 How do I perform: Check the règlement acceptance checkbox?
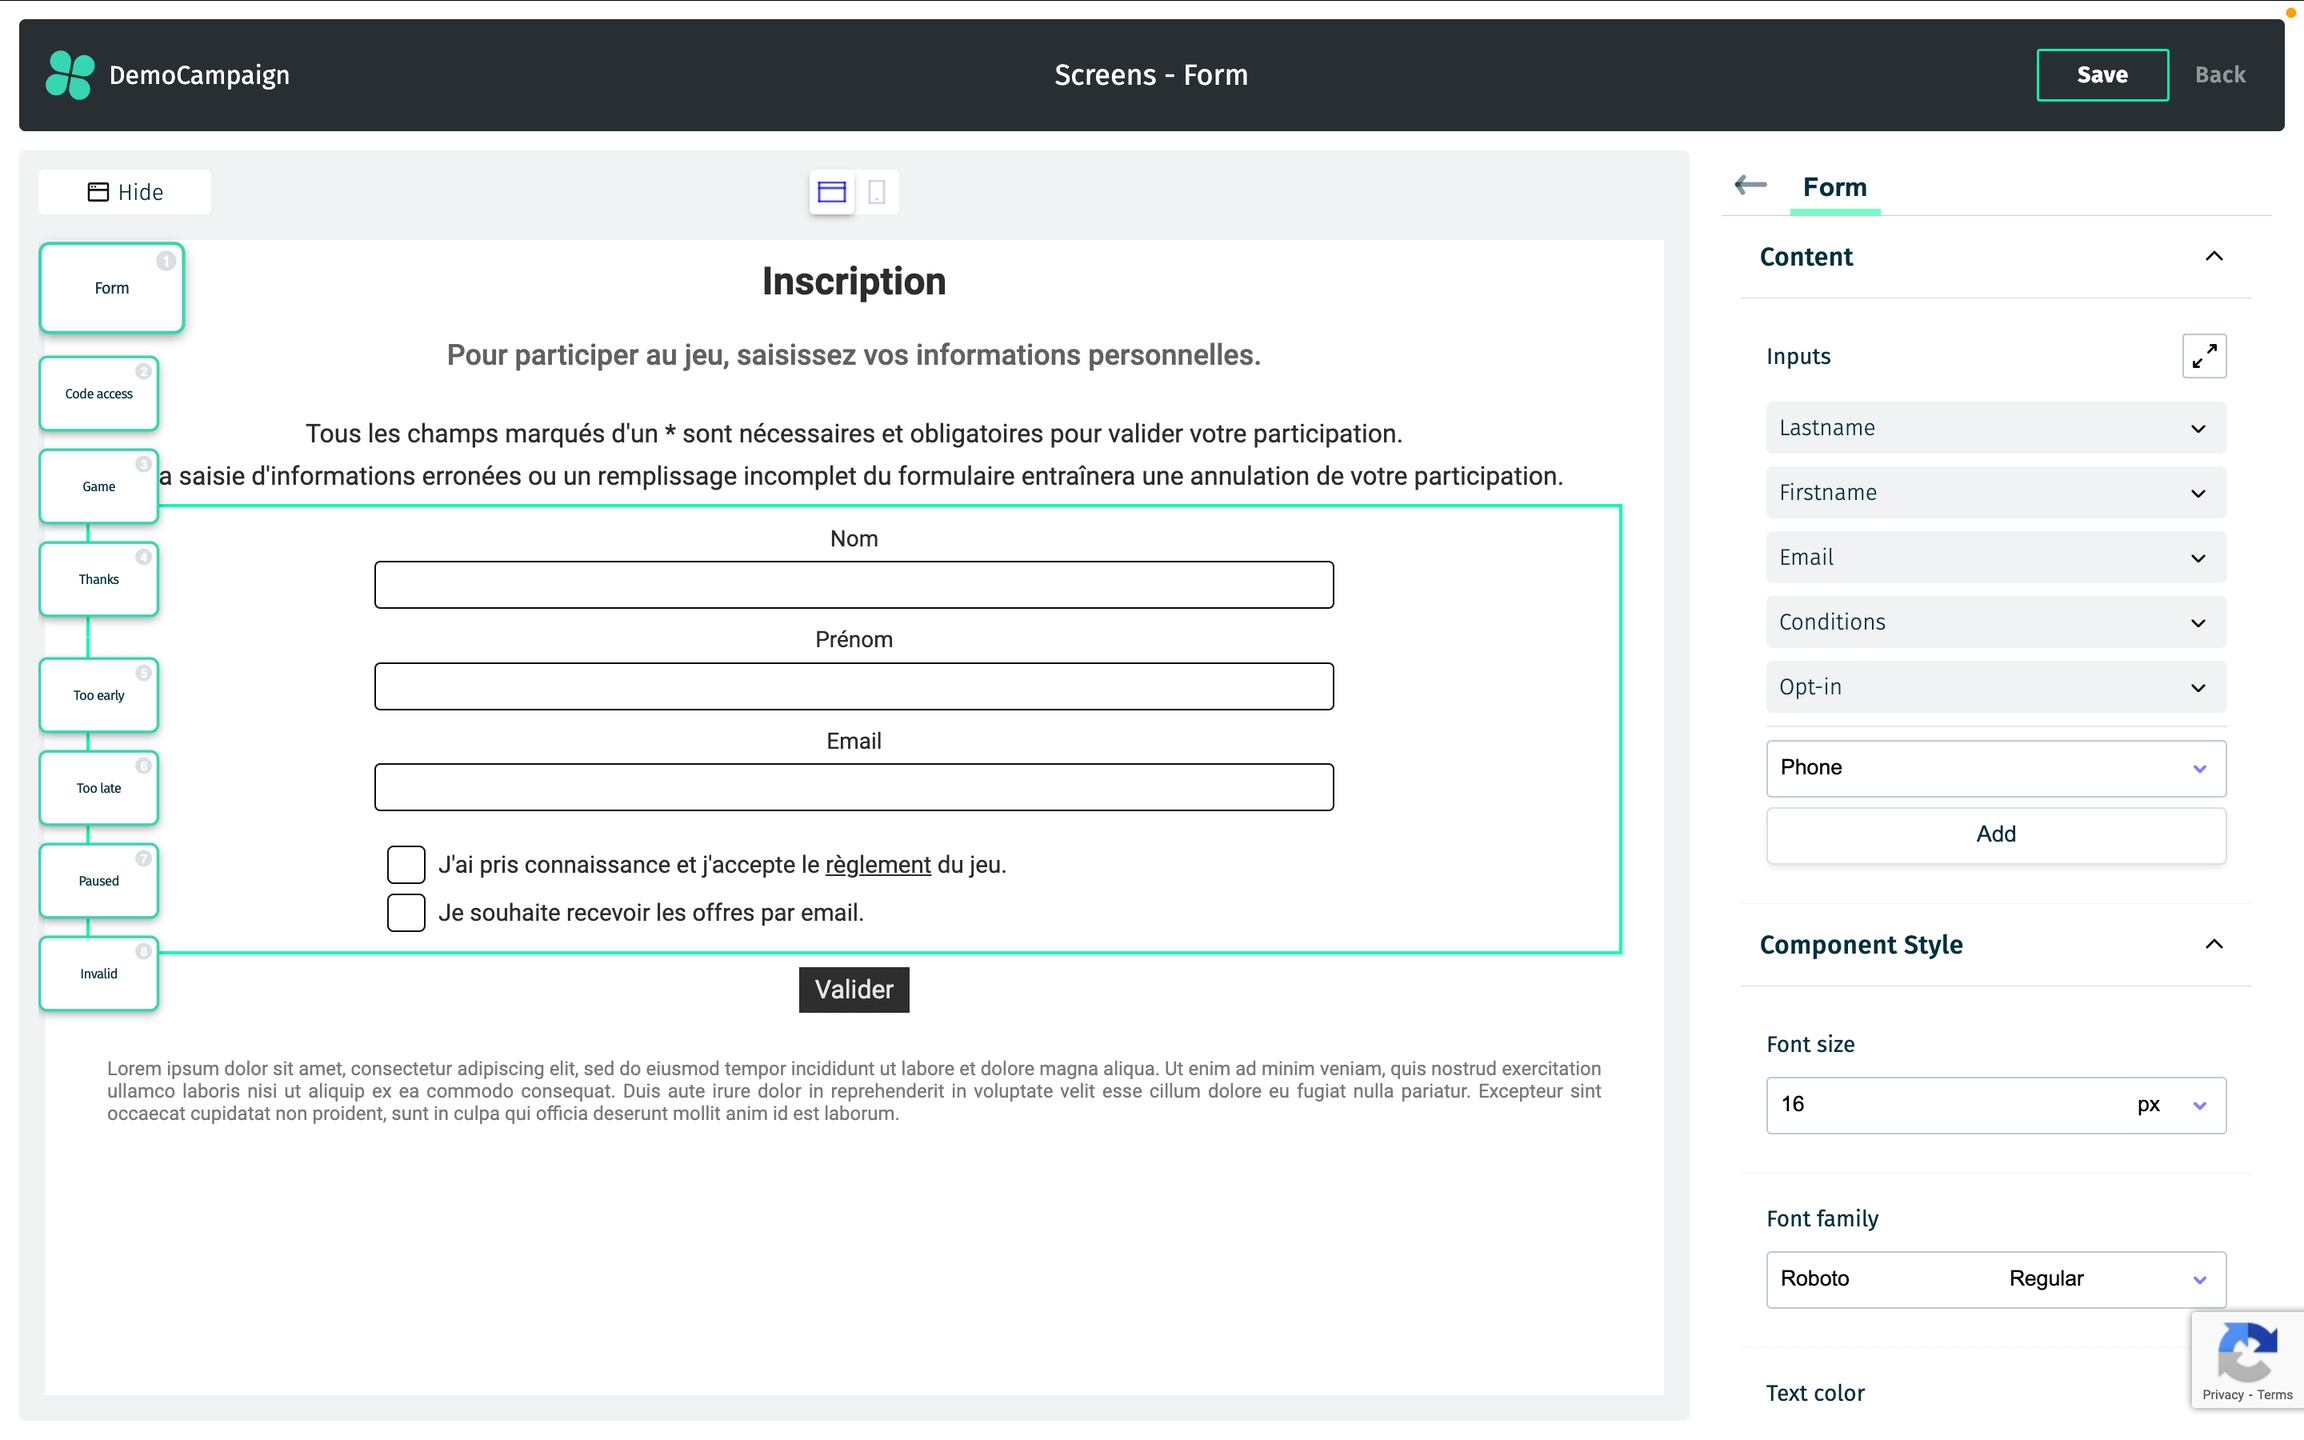coord(406,865)
